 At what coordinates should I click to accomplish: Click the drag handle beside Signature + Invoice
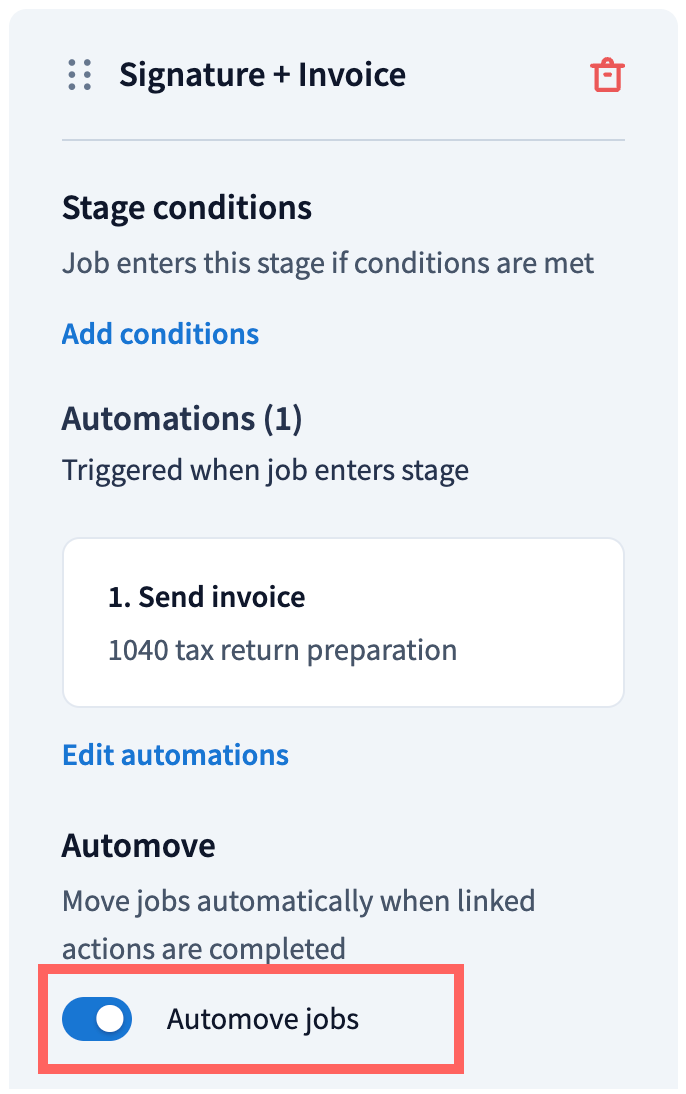80,75
